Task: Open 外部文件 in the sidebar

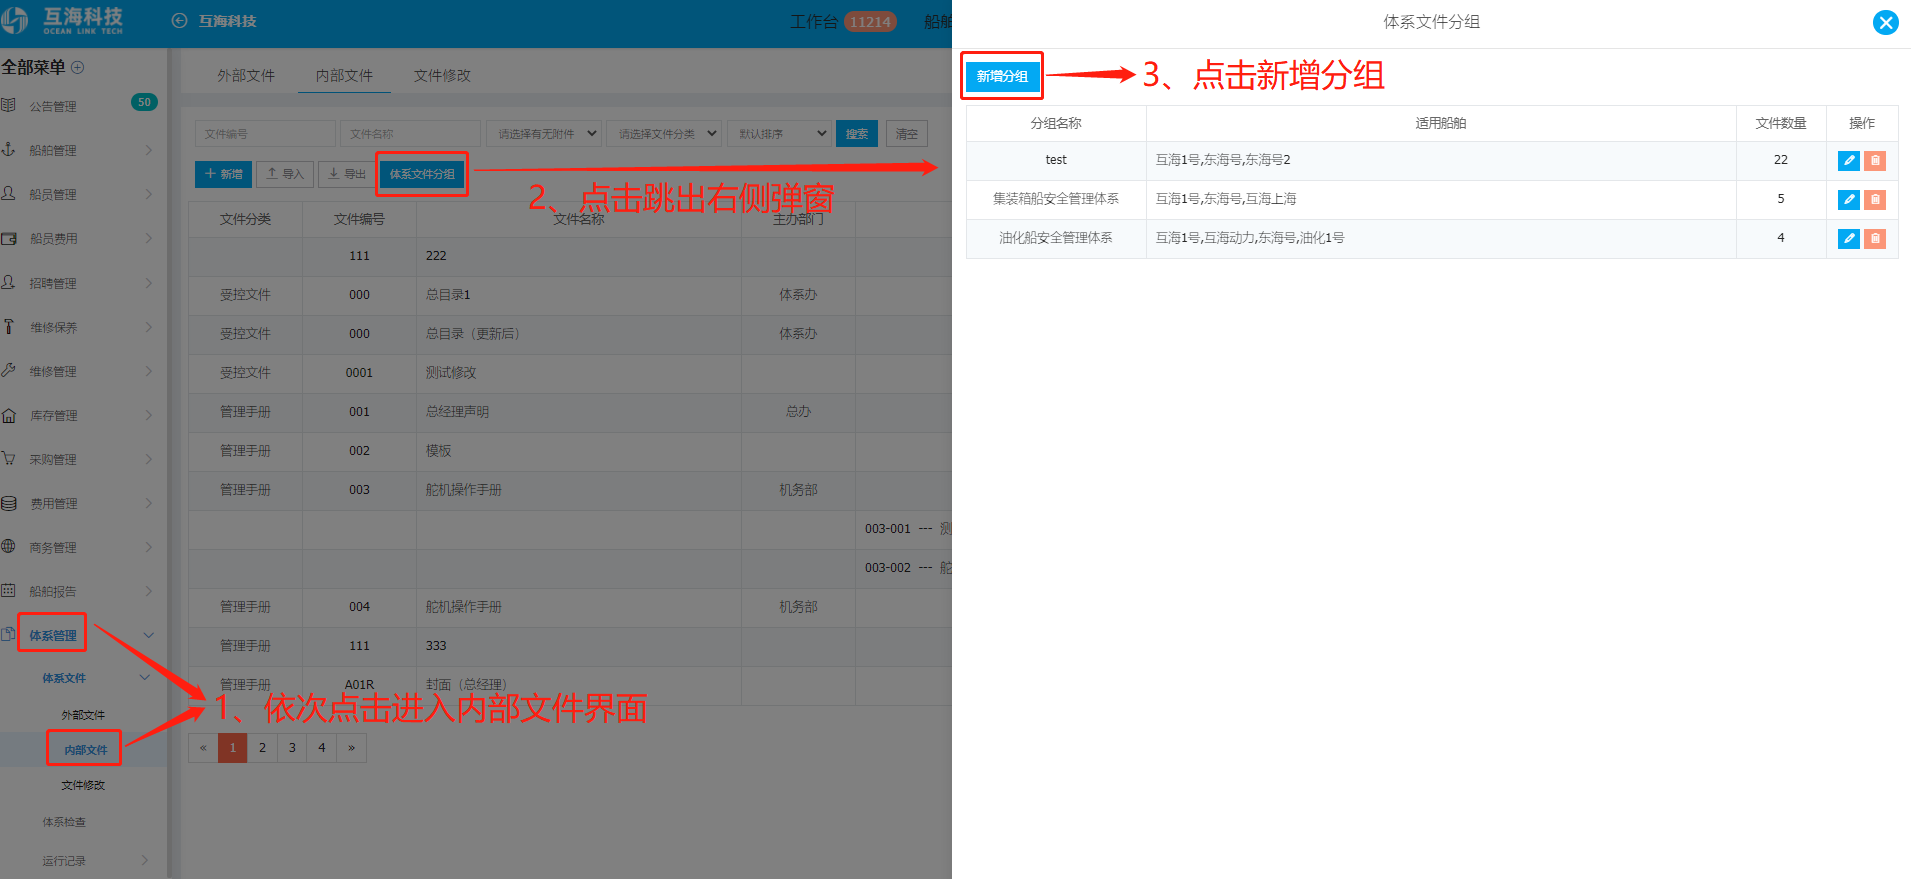Action: tap(83, 715)
